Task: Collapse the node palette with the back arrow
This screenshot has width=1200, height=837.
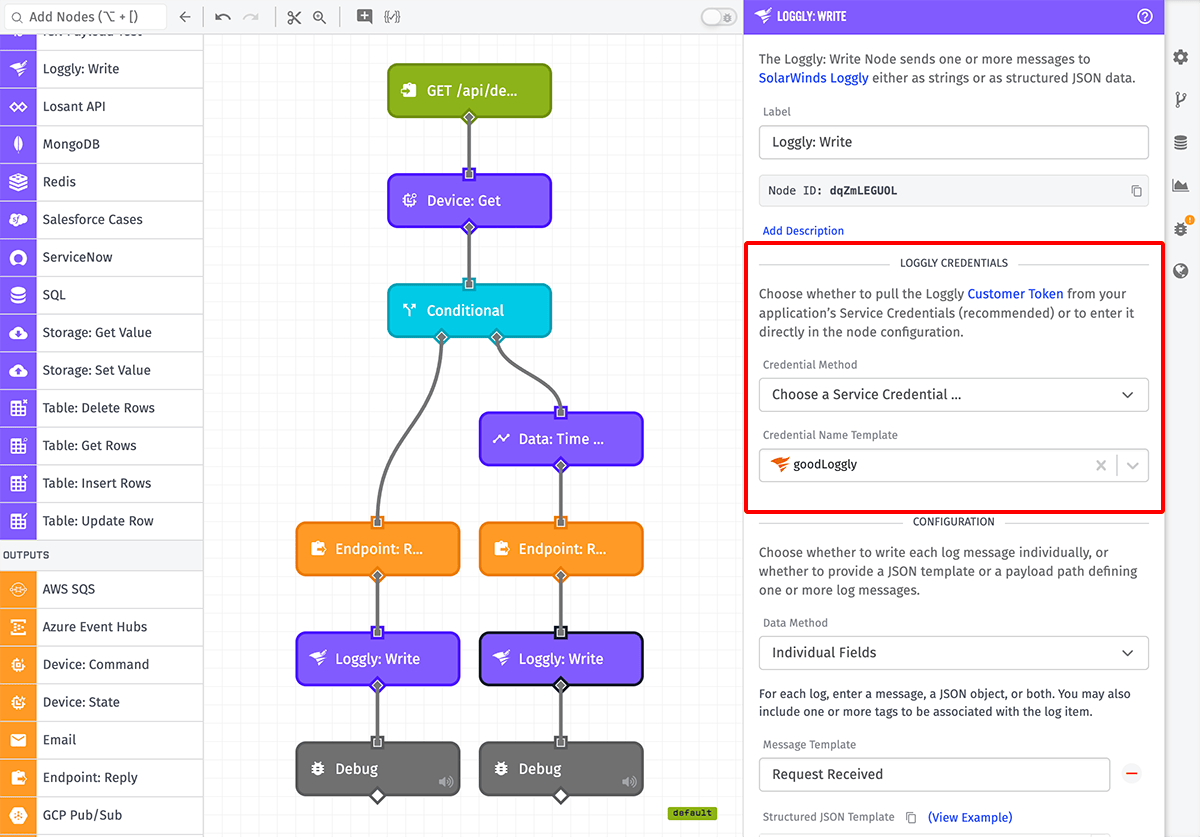Action: (184, 17)
